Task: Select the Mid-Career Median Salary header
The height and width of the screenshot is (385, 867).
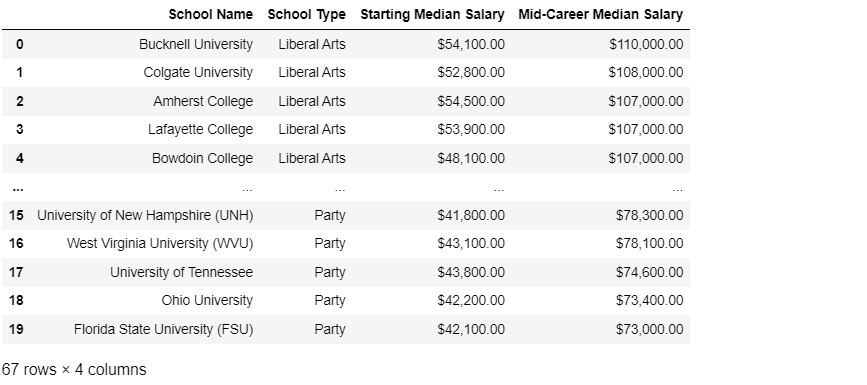Action: (600, 14)
